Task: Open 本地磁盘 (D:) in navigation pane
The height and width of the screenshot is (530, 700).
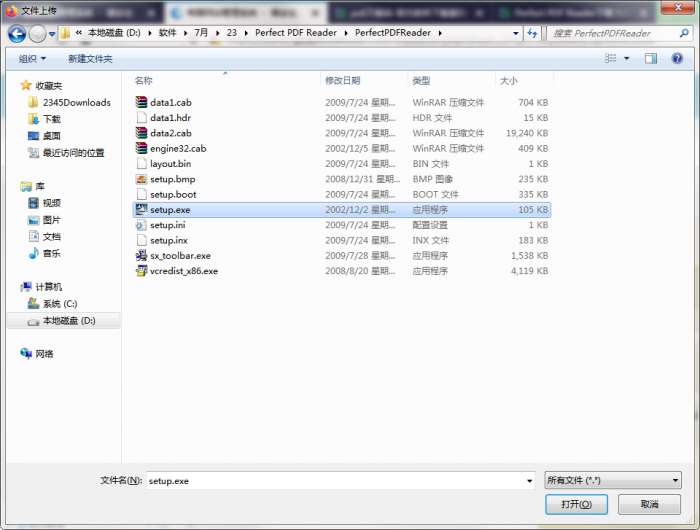Action: tap(69, 321)
